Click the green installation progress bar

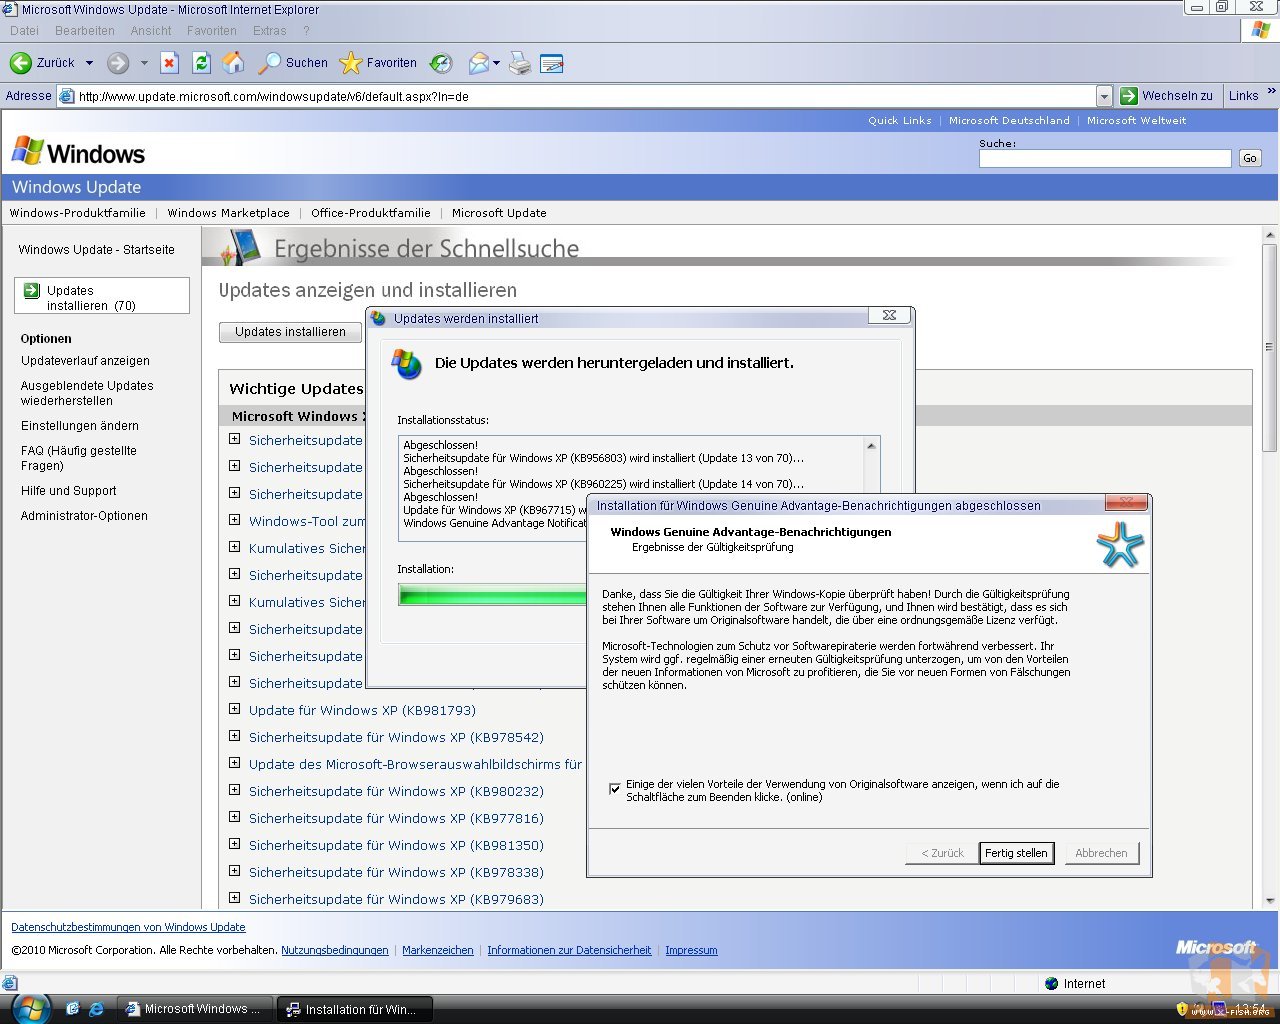492,595
